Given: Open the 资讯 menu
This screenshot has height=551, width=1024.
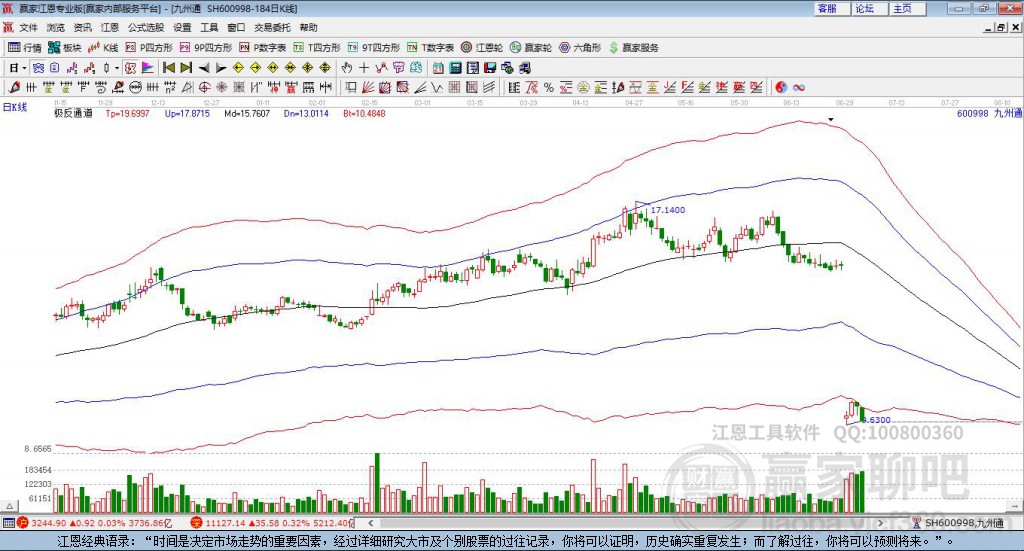Looking at the screenshot, I should [x=82, y=27].
